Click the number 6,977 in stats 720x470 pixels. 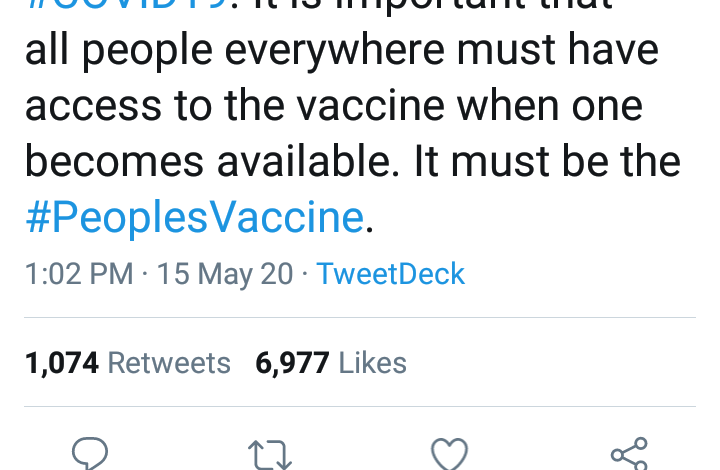pos(292,362)
